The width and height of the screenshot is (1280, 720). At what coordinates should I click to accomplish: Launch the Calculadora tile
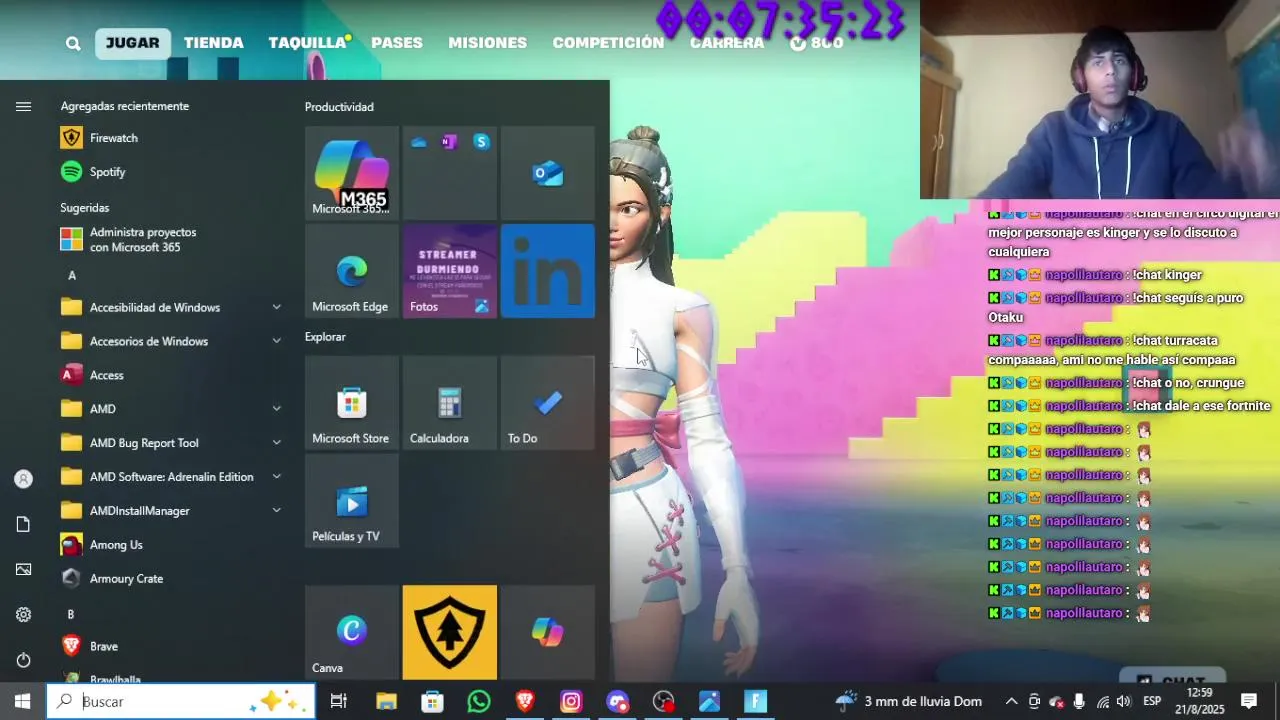[x=449, y=402]
